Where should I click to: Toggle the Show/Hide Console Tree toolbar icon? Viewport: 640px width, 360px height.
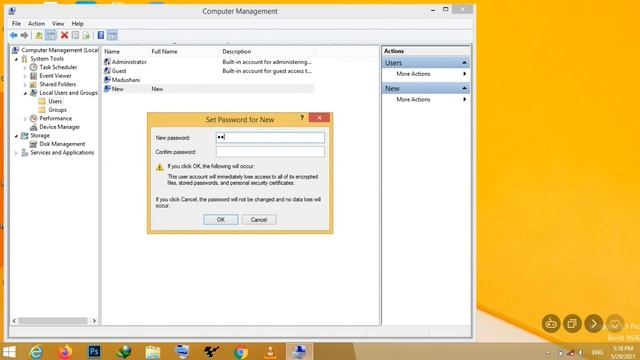click(x=51, y=36)
